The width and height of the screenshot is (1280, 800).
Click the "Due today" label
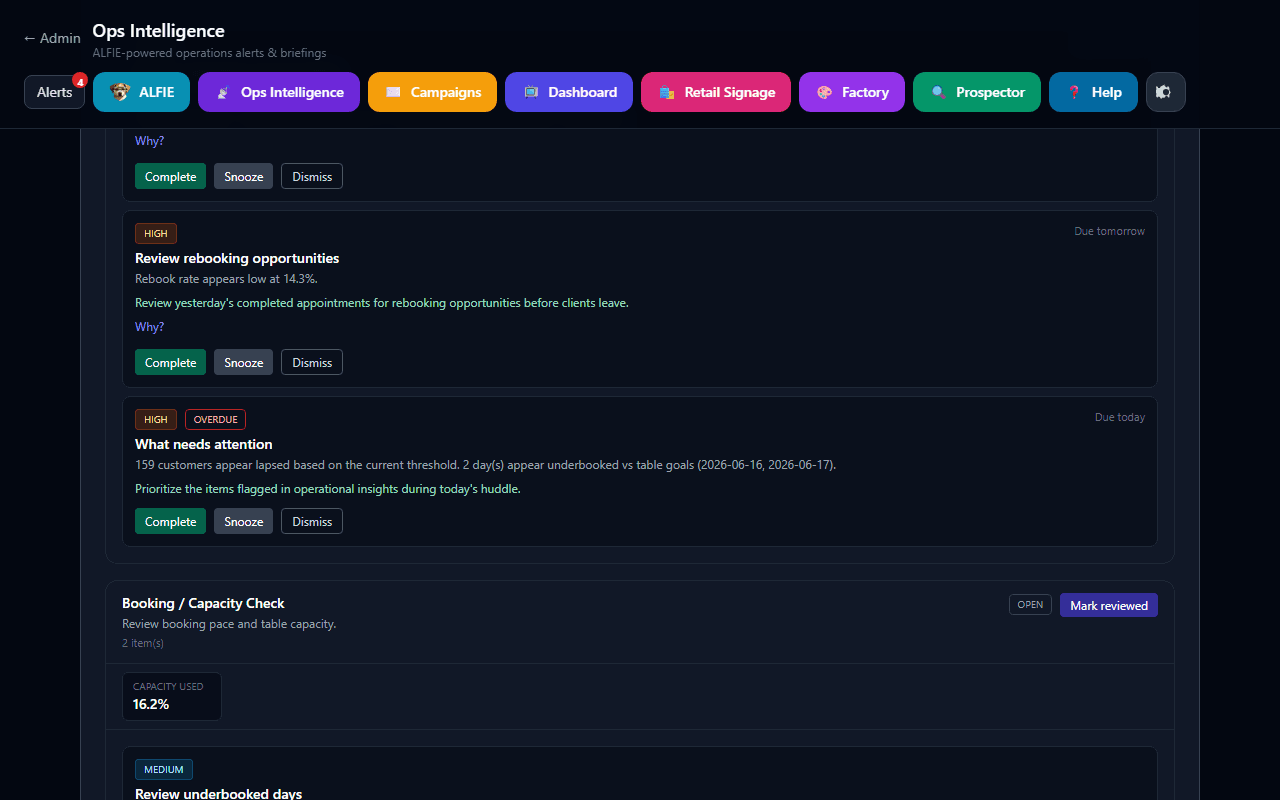(x=1120, y=417)
